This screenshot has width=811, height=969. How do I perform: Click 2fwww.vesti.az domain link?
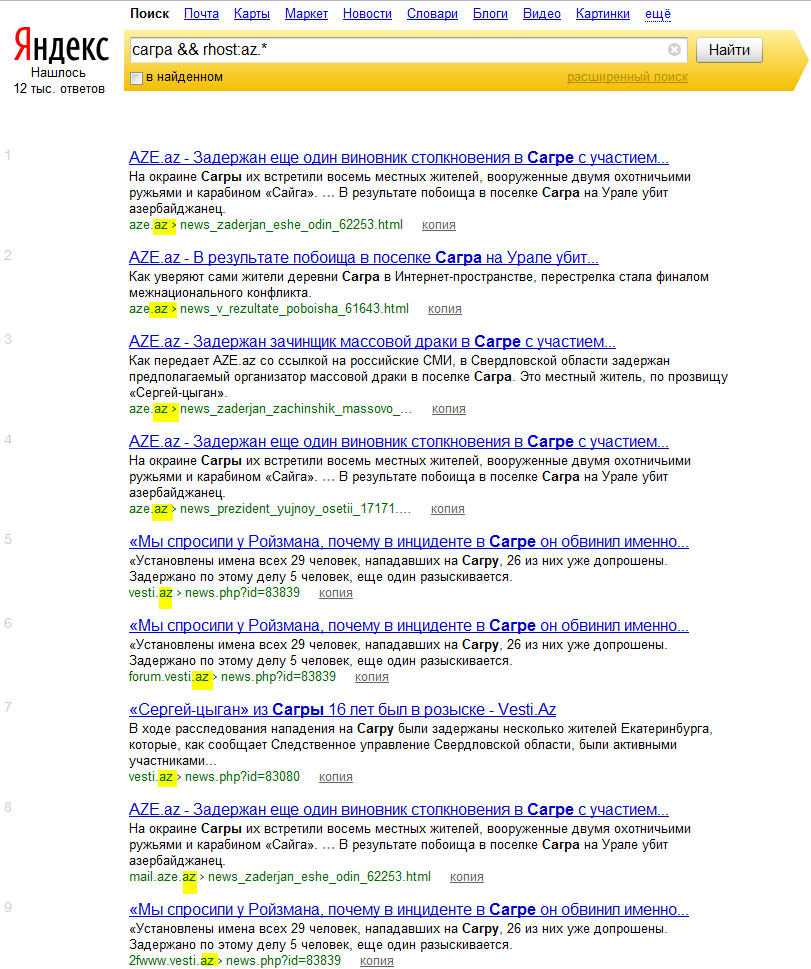[x=172, y=961]
